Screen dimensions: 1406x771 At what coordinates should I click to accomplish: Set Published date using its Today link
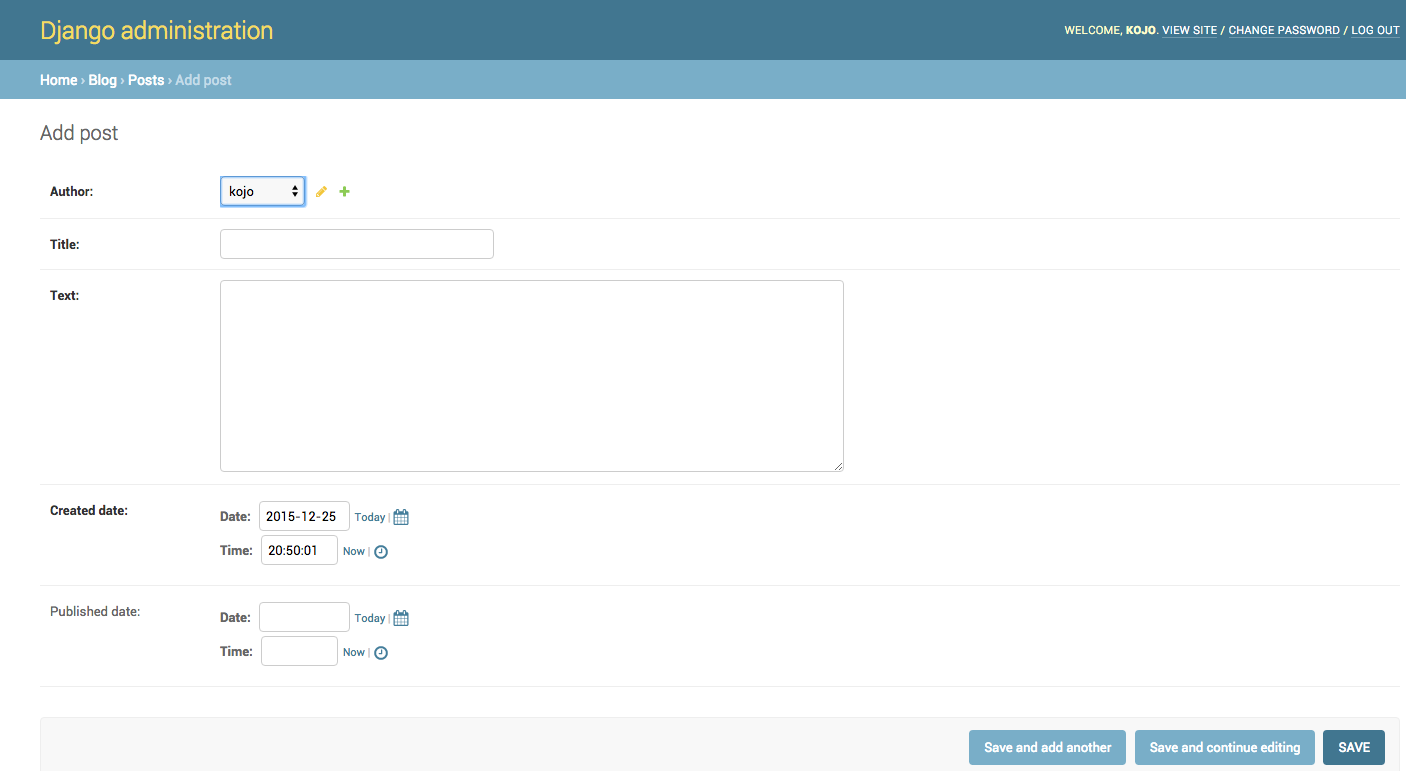[369, 618]
